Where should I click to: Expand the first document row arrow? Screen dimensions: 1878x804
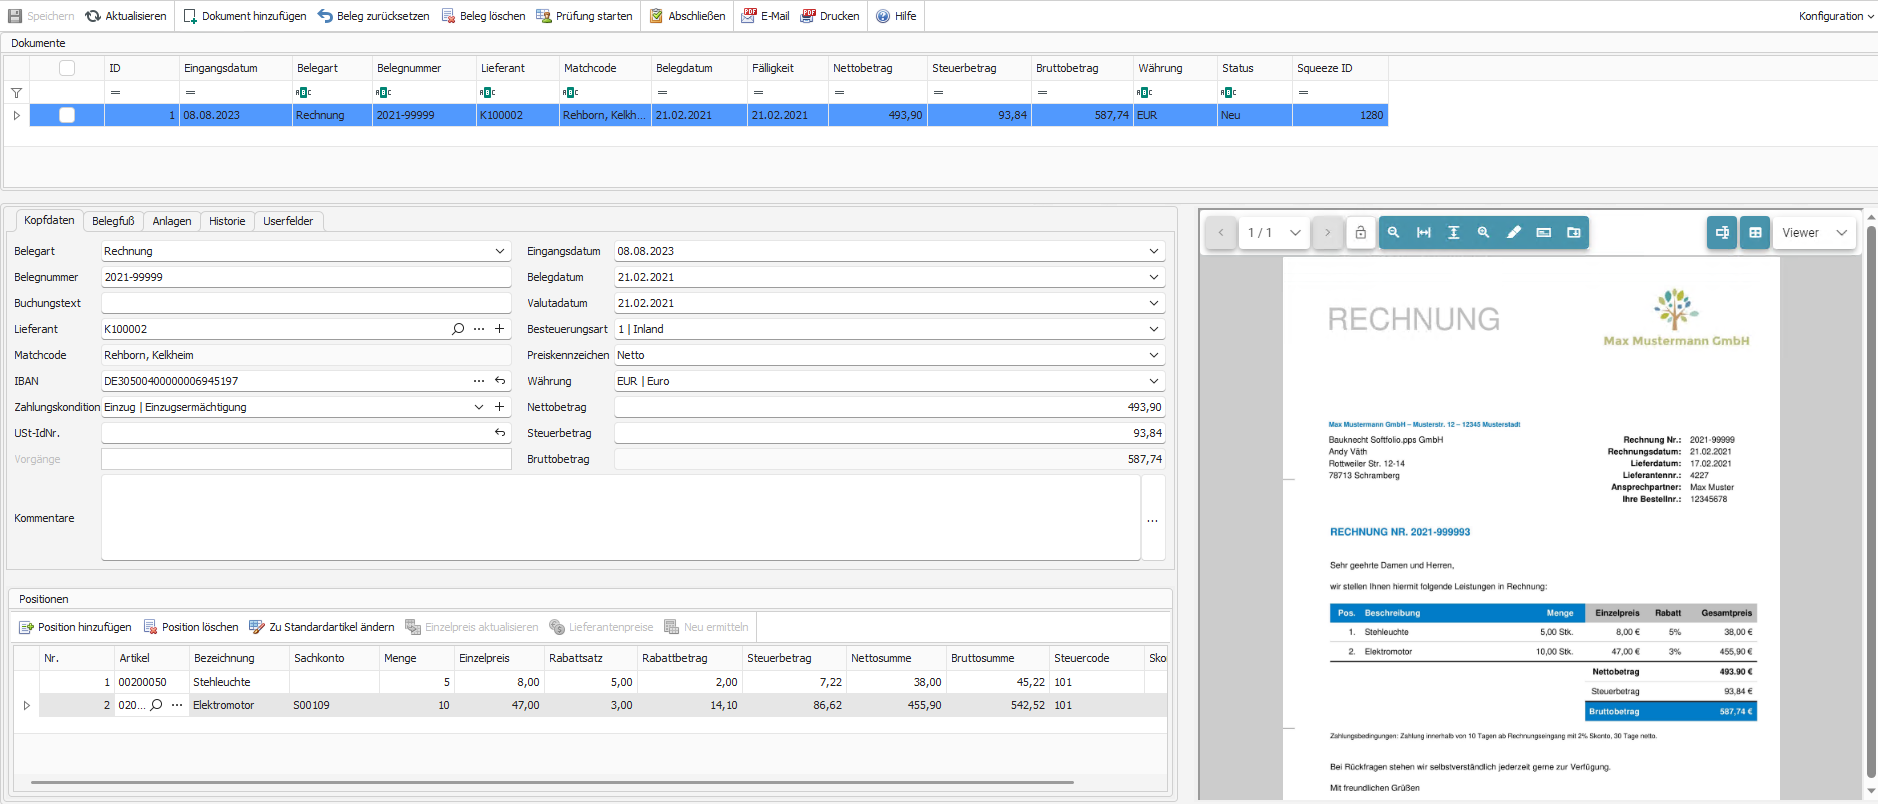[16, 115]
